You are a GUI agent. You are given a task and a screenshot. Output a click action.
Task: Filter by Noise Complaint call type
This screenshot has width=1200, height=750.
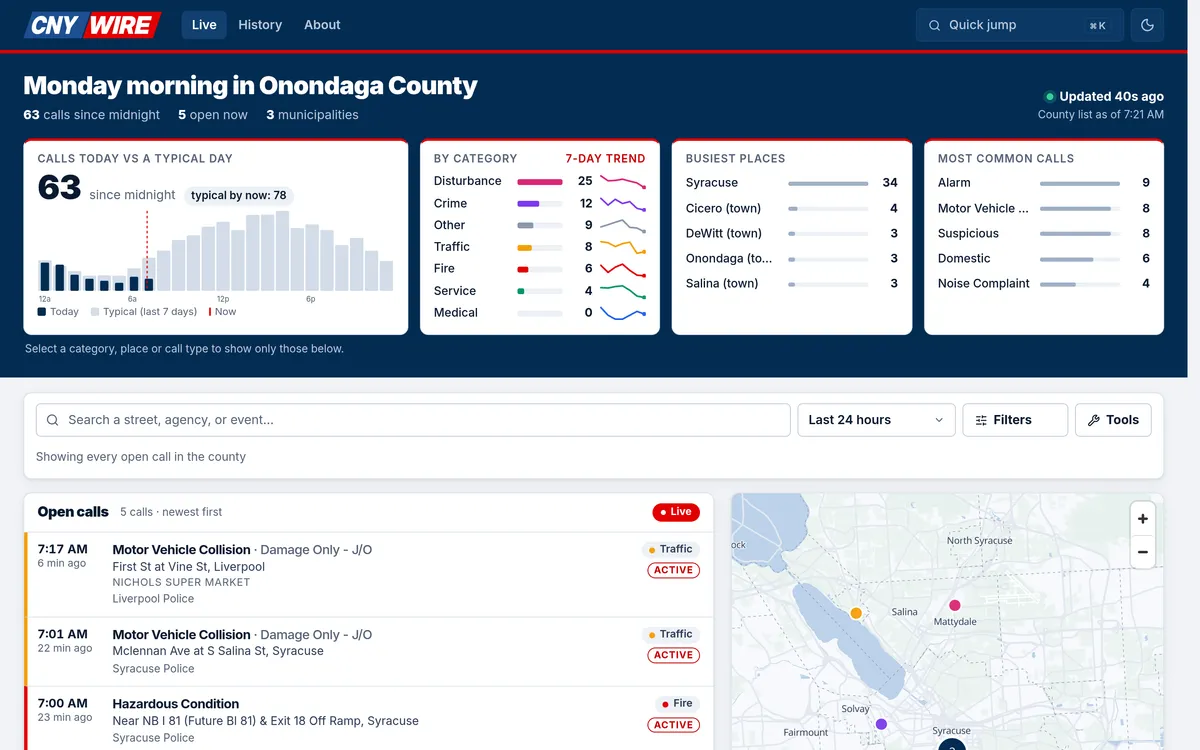1044,283
